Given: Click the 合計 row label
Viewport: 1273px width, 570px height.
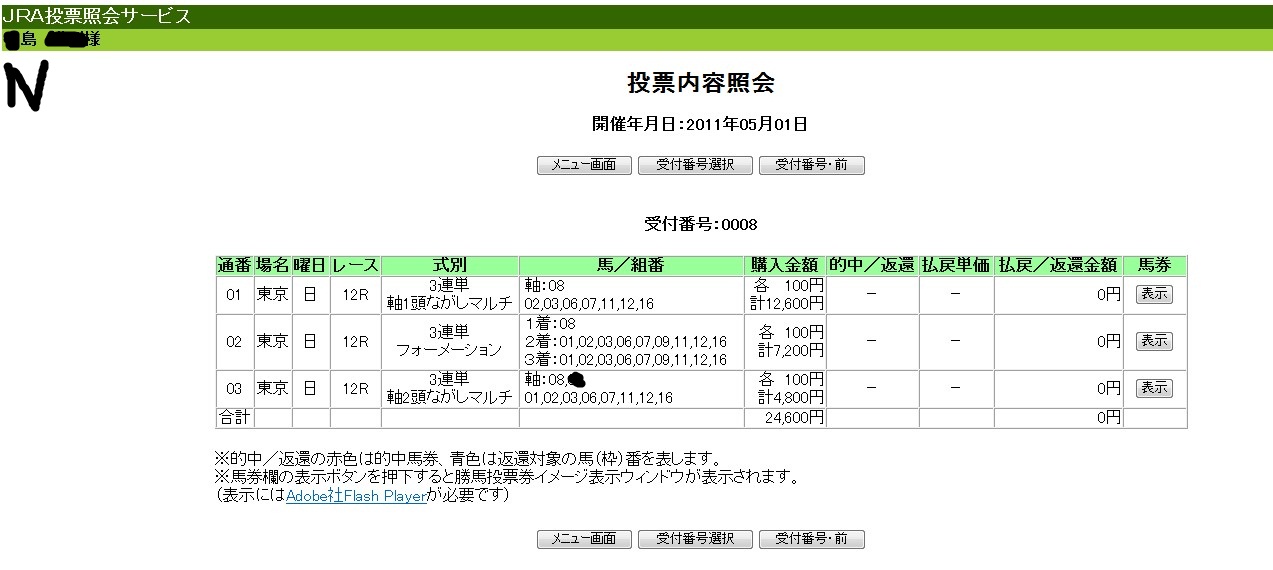Looking at the screenshot, I should [234, 418].
